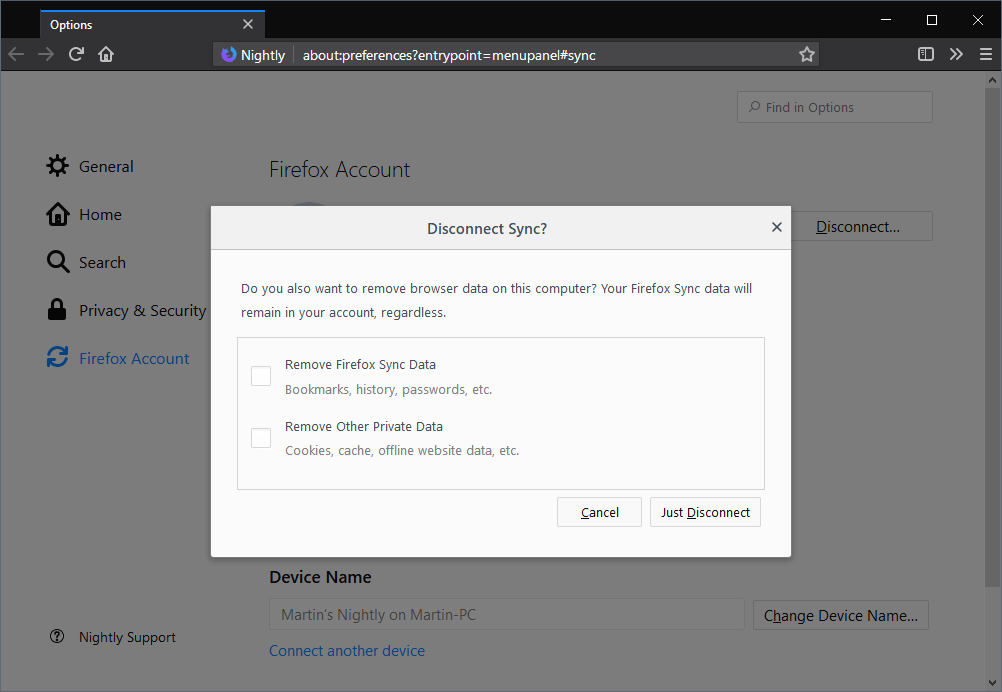Click the Nightly Support help icon
1002x692 pixels.
click(x=57, y=636)
